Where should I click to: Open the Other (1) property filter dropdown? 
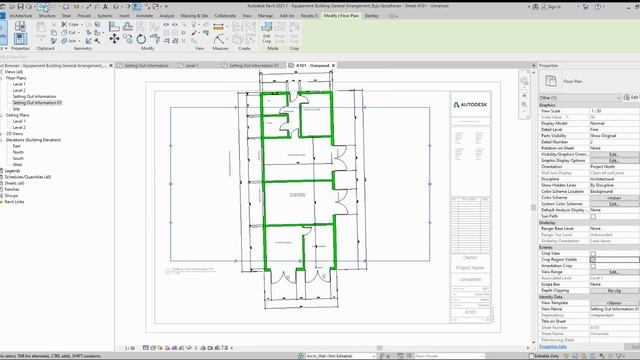pyautogui.click(x=580, y=98)
